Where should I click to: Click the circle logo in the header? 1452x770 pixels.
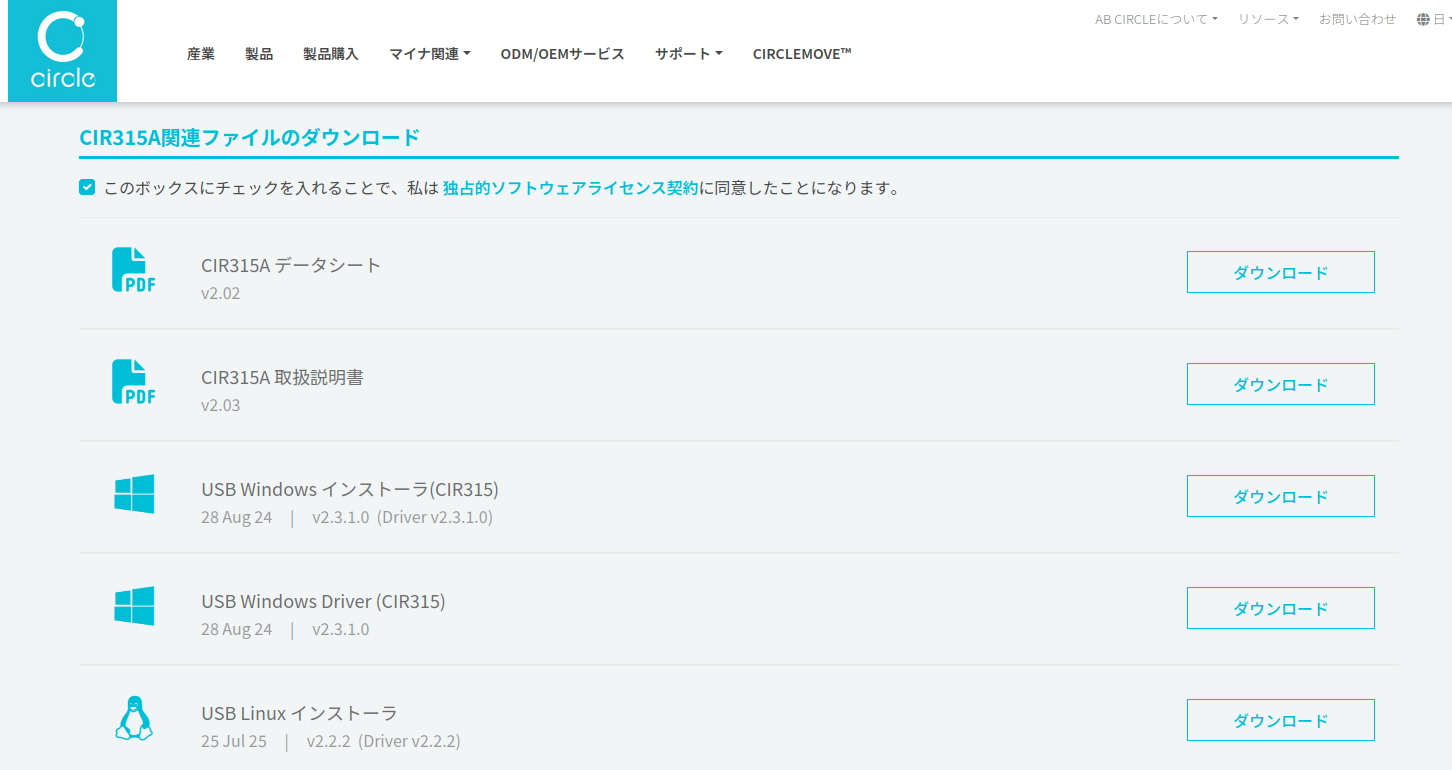(x=62, y=50)
